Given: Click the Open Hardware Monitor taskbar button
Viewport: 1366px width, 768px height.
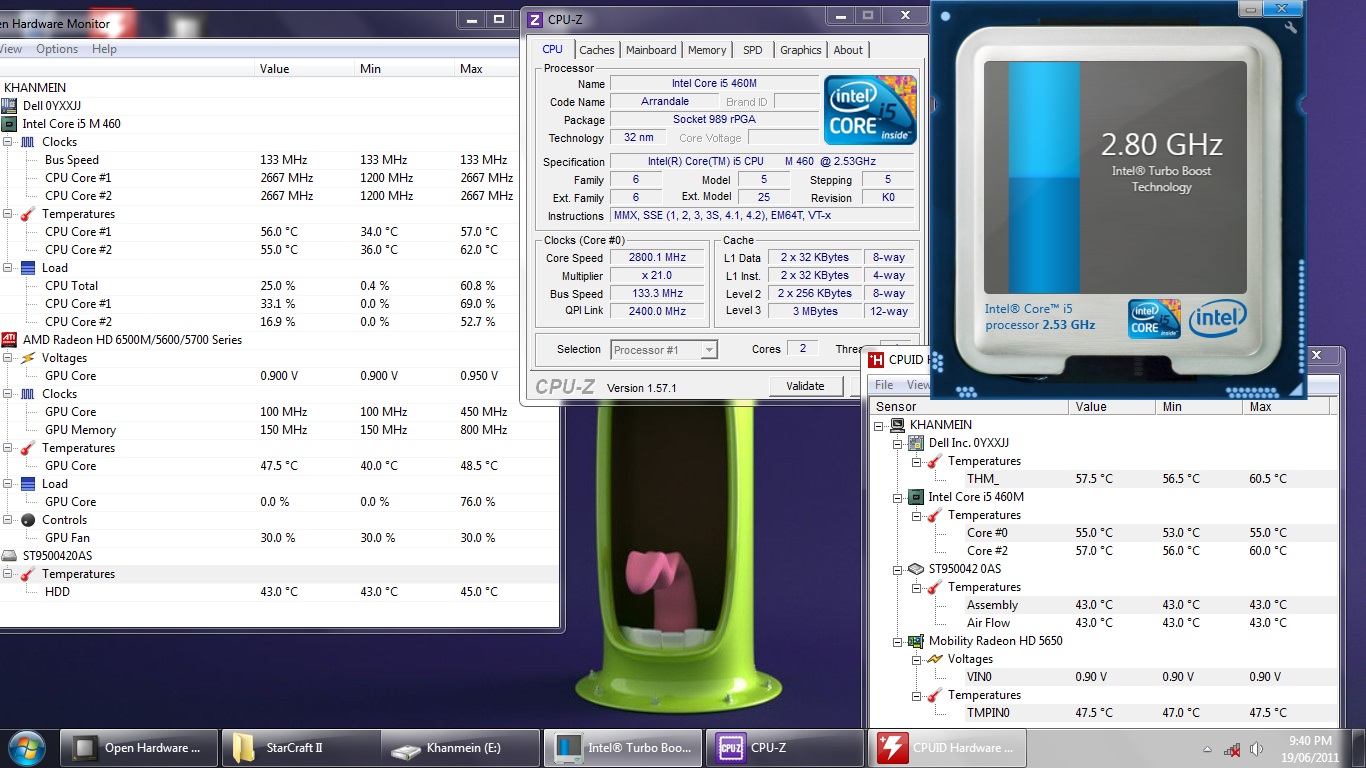Looking at the screenshot, I should tap(140, 748).
